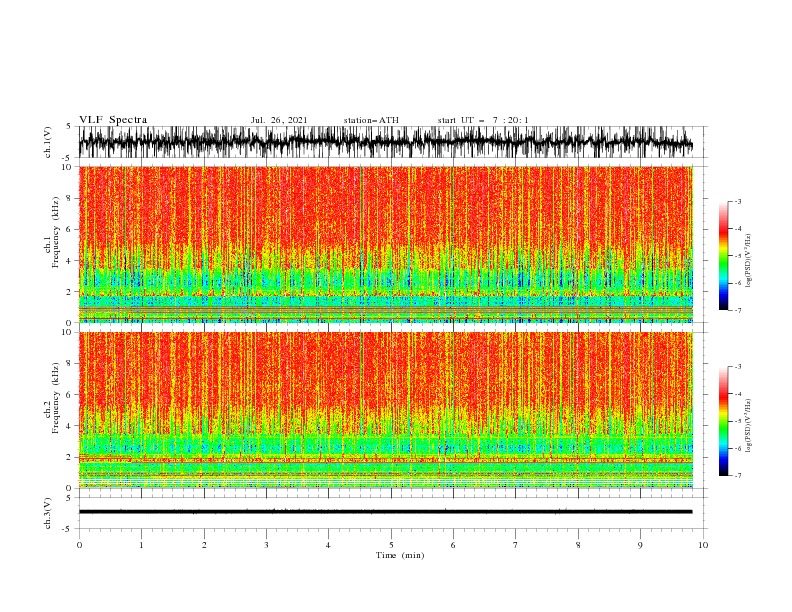Click the ch.3(V) flat waveform trace

[x=385, y=512]
